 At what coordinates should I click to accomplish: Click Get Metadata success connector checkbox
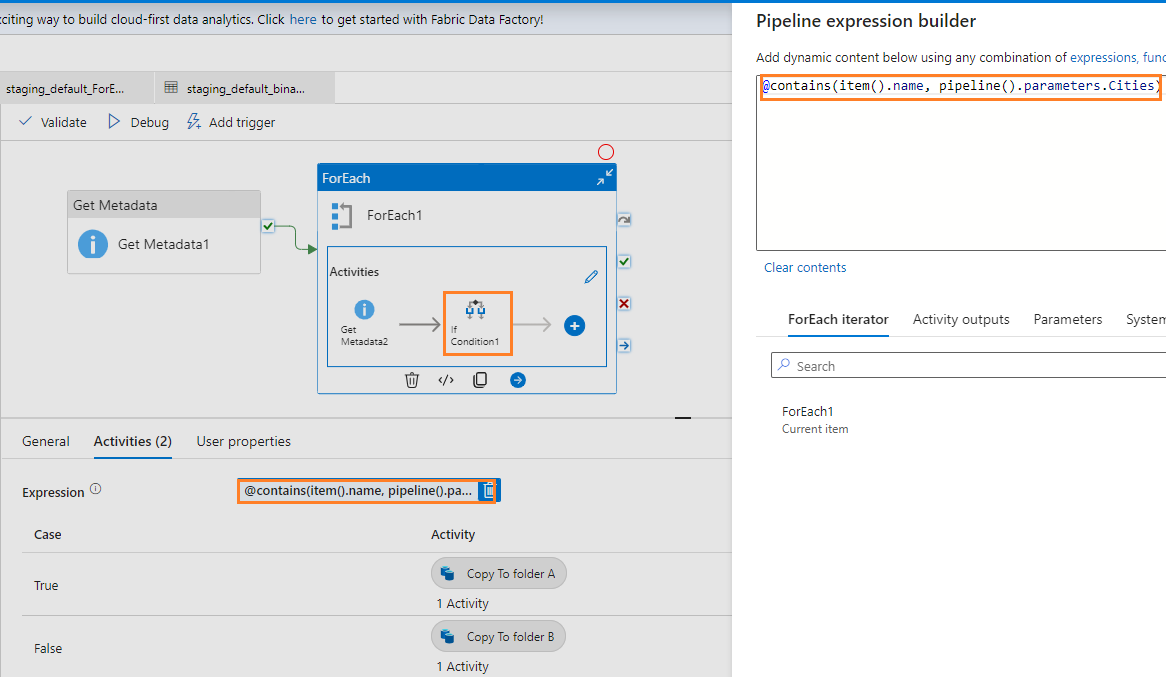tap(268, 226)
